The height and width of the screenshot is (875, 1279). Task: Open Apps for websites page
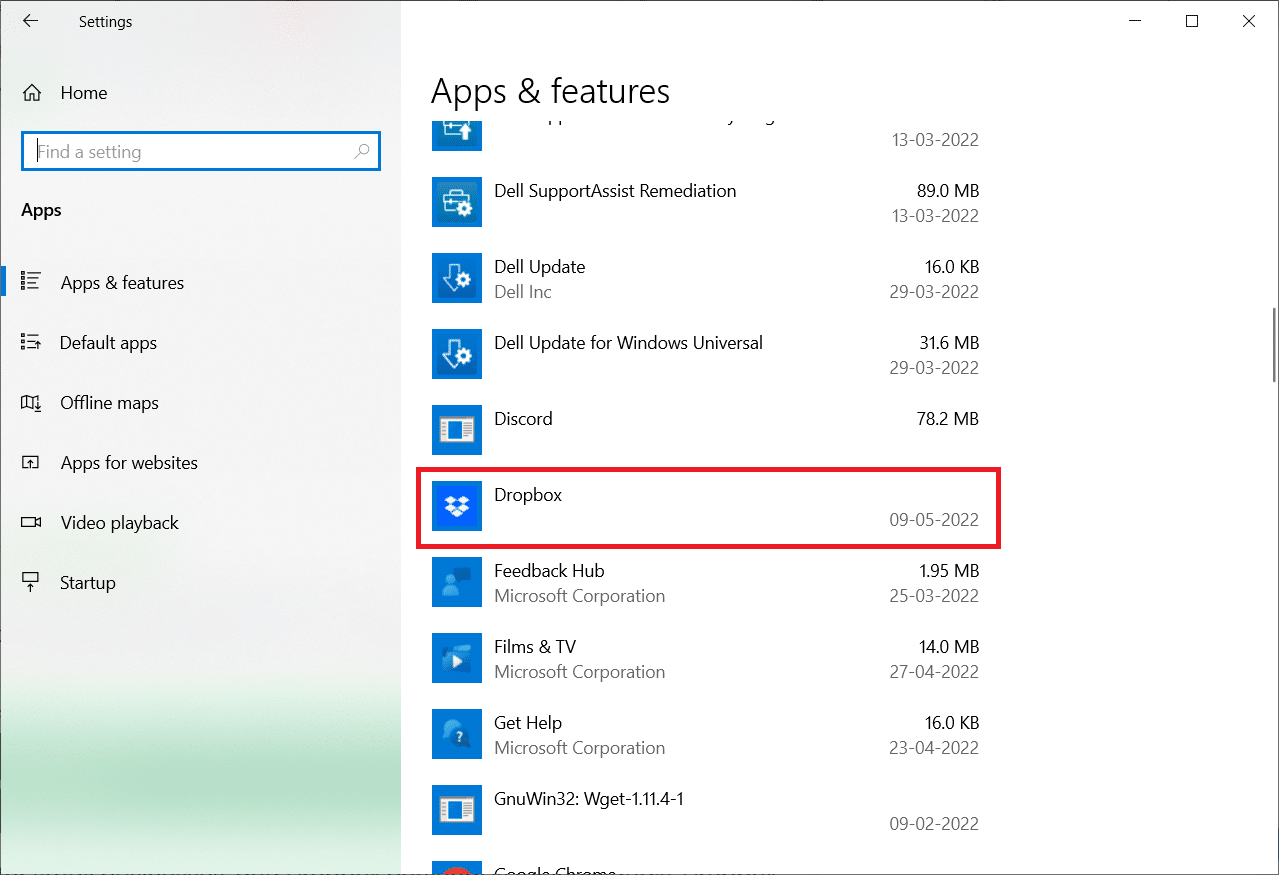pyautogui.click(x=200, y=462)
